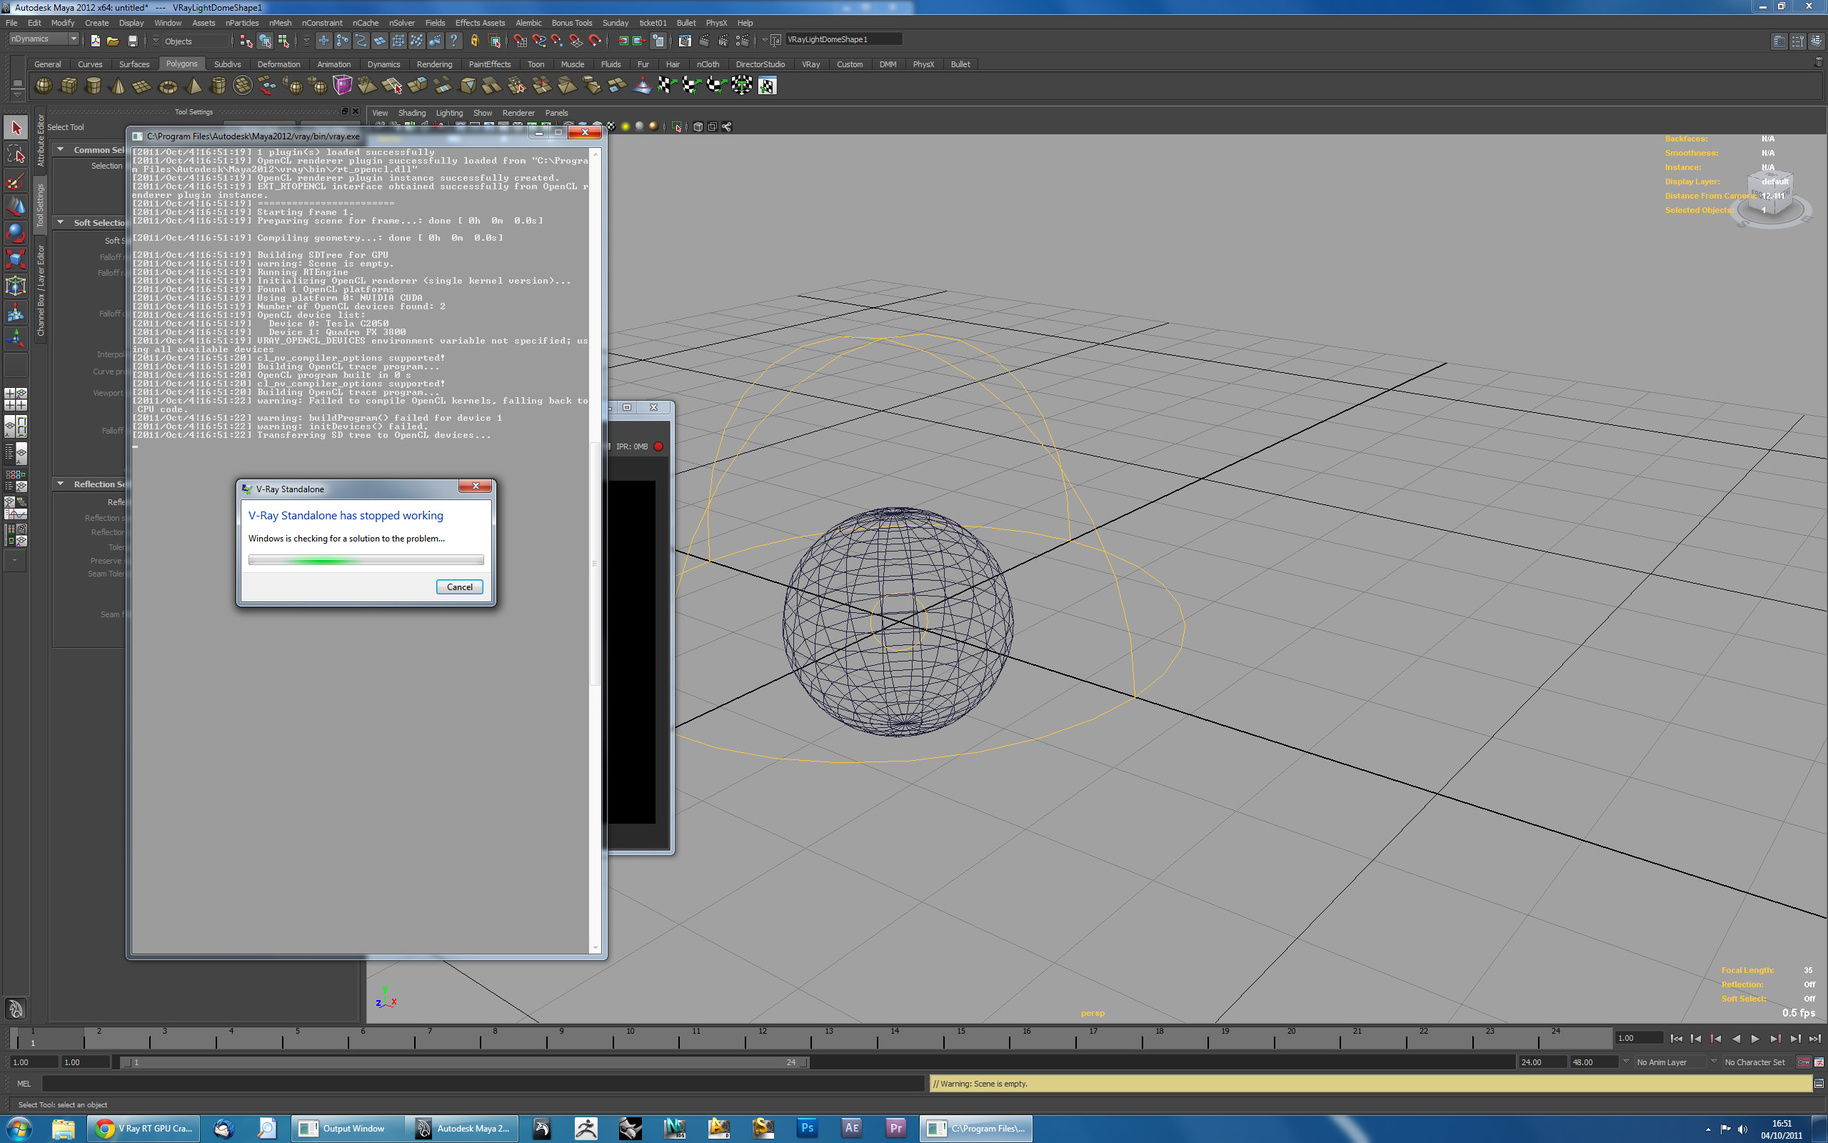The width and height of the screenshot is (1828, 1143).
Task: Choose the Show Manipulator tool
Action: click(16, 339)
